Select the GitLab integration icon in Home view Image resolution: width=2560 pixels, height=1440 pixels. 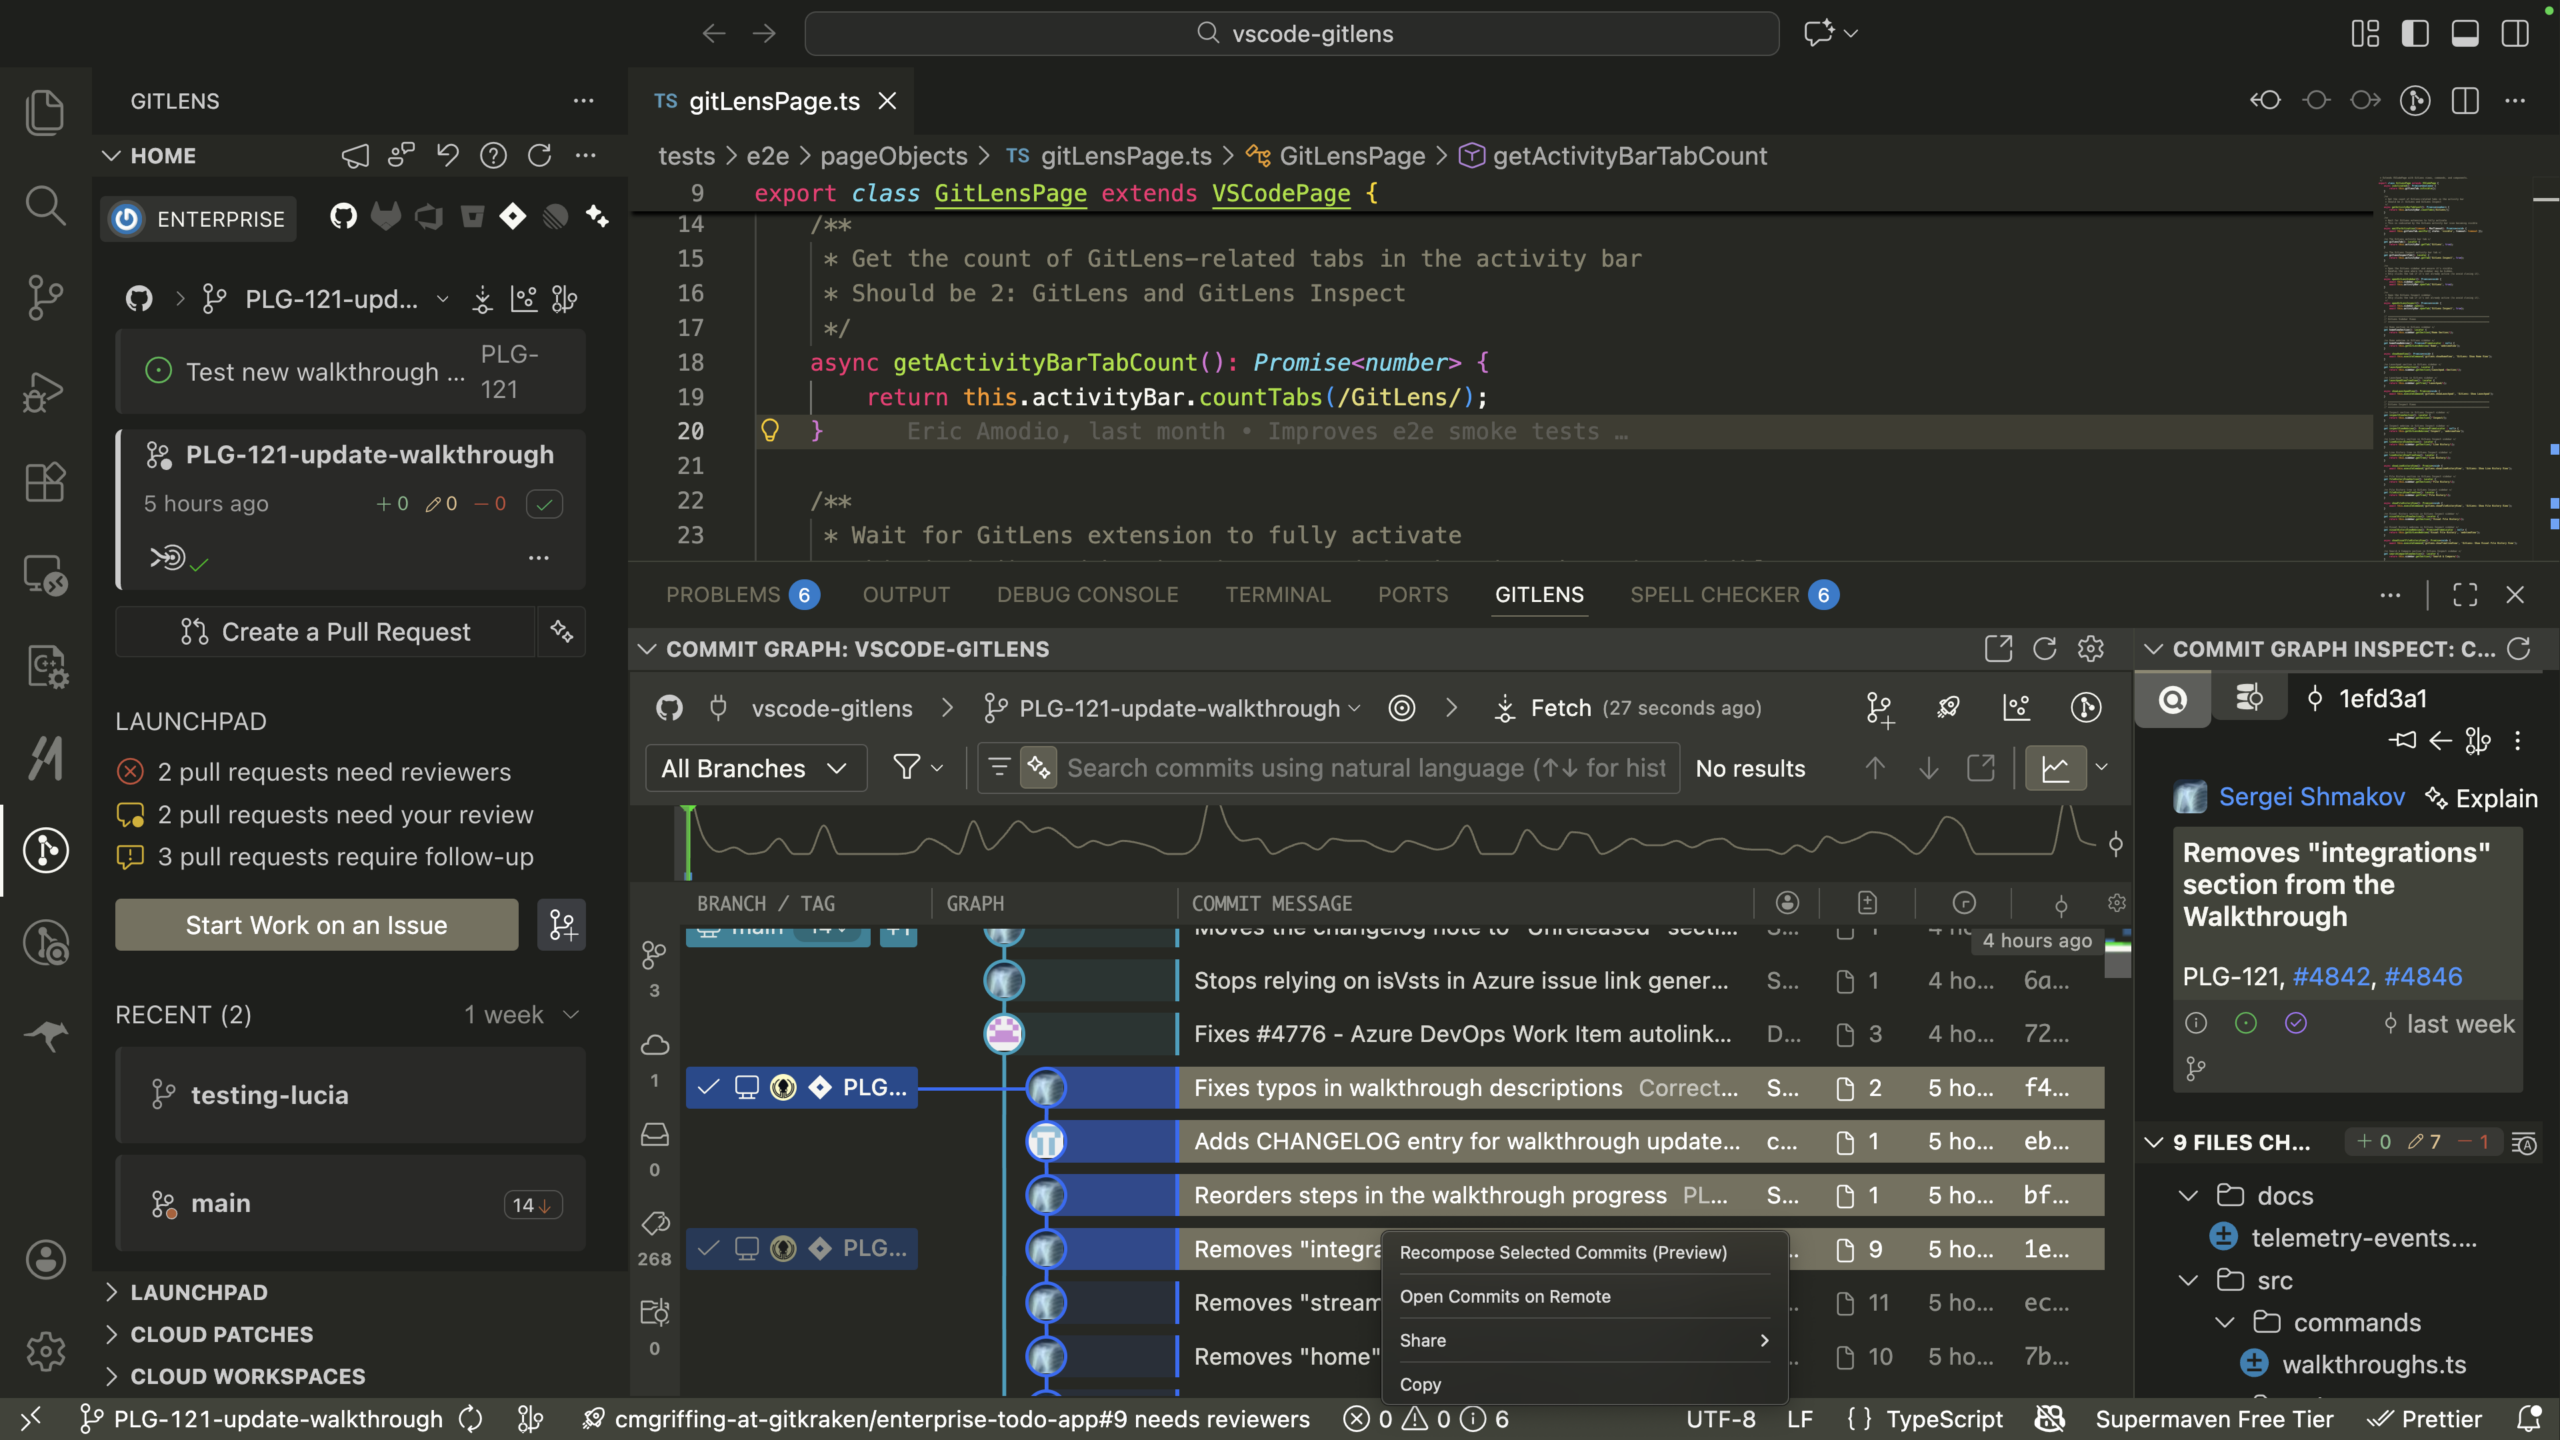[x=387, y=217]
